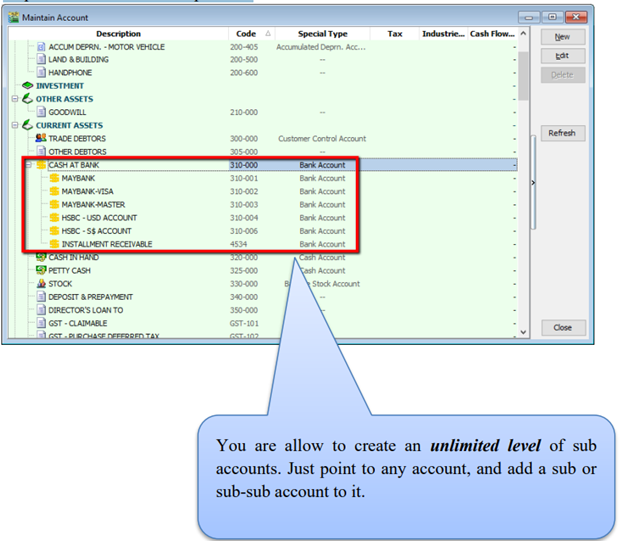
Task: Click the Refresh button
Action: [562, 133]
